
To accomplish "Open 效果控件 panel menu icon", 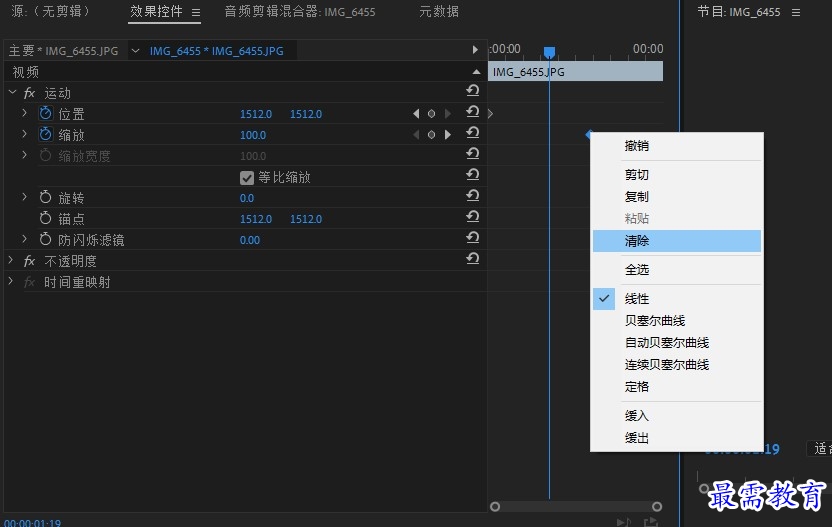I will [196, 12].
